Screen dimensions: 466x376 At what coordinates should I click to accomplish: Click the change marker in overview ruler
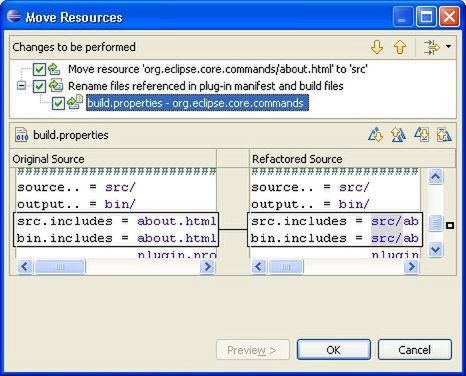point(450,226)
